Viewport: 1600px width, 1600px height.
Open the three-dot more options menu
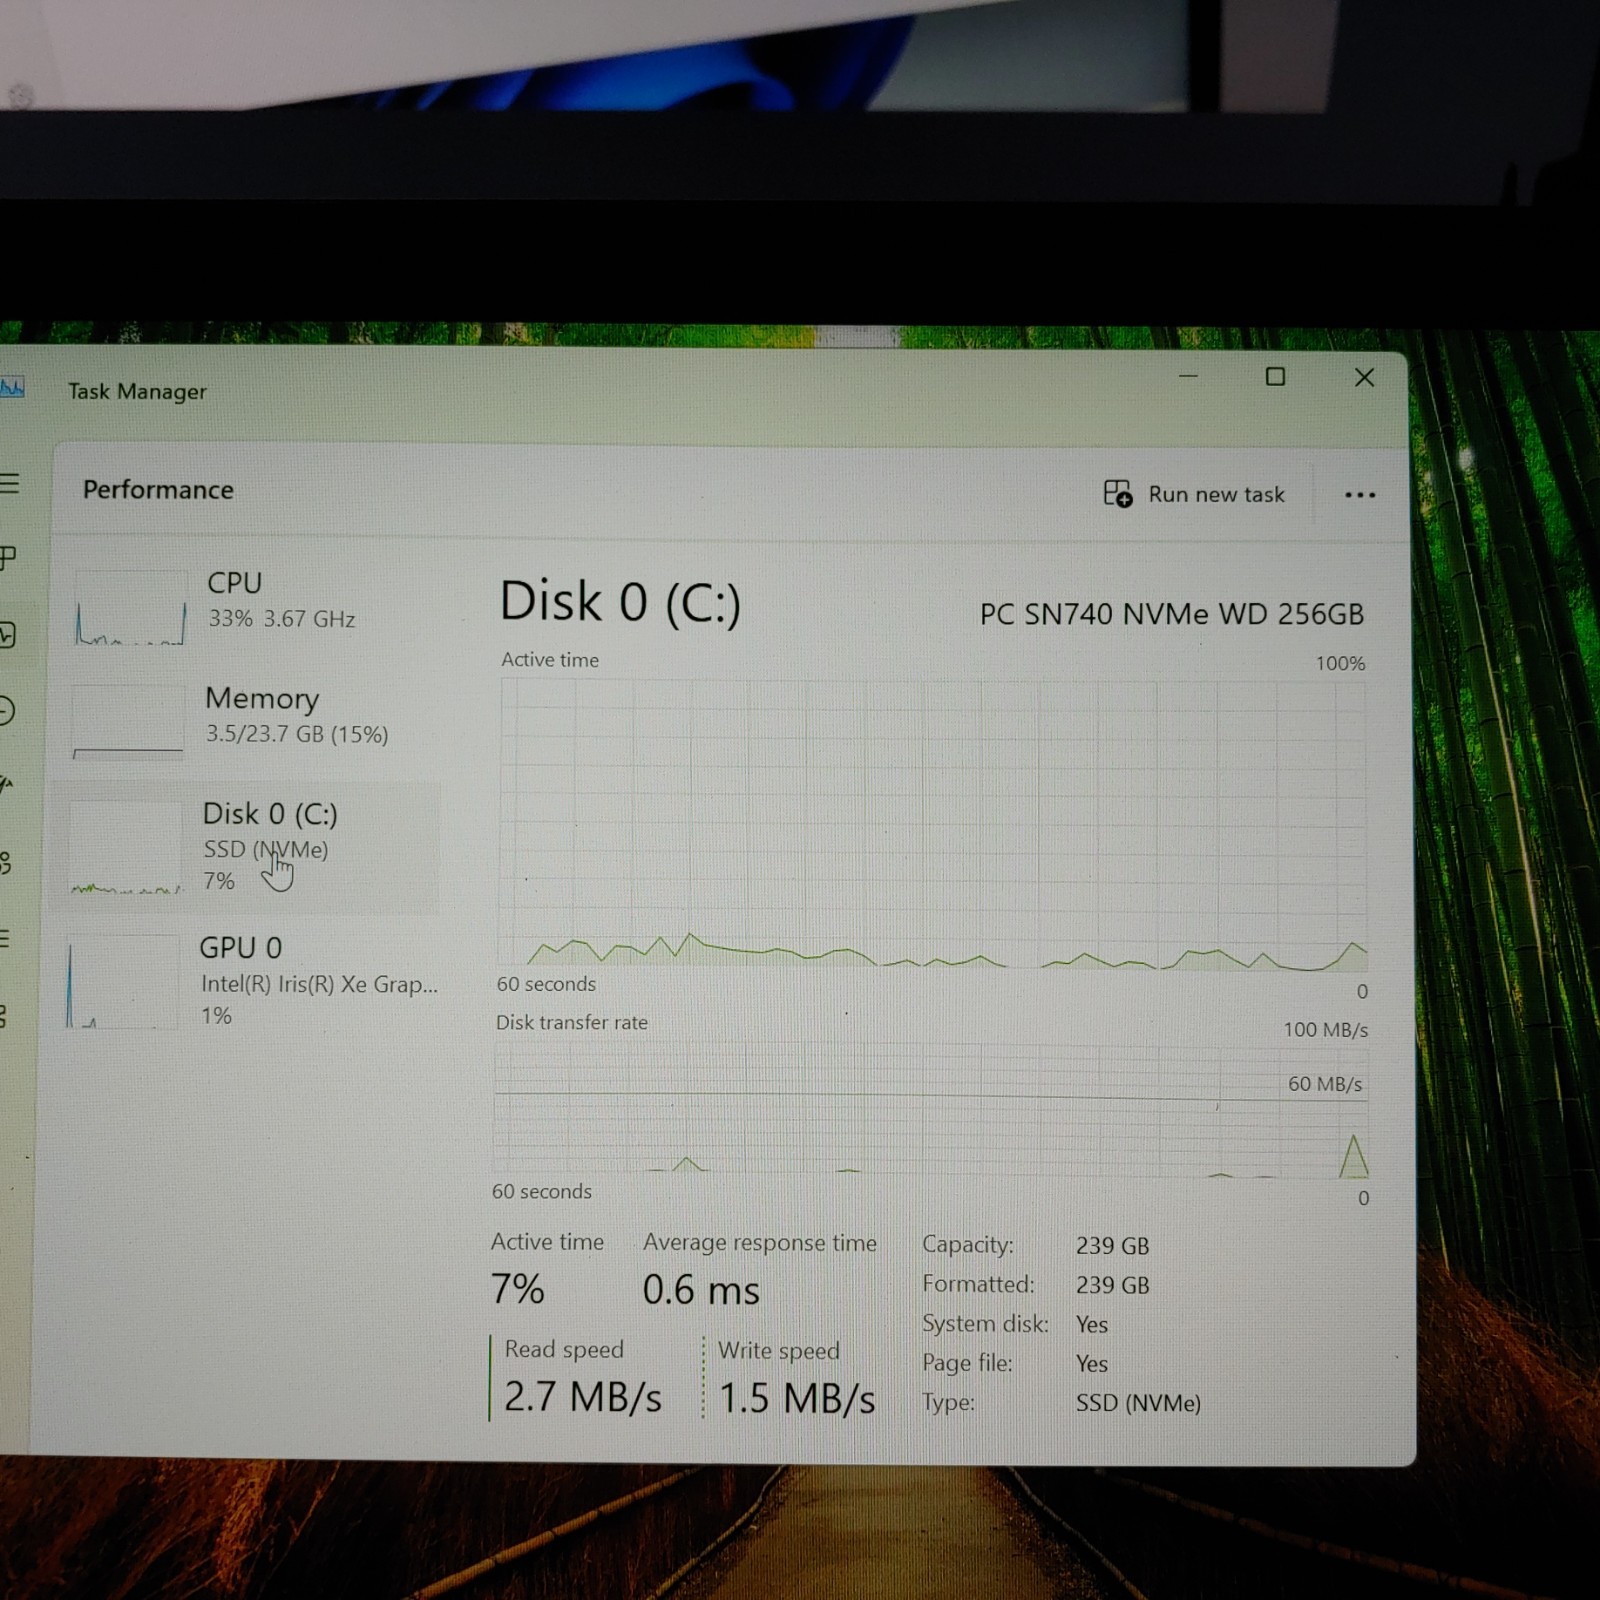(1360, 495)
